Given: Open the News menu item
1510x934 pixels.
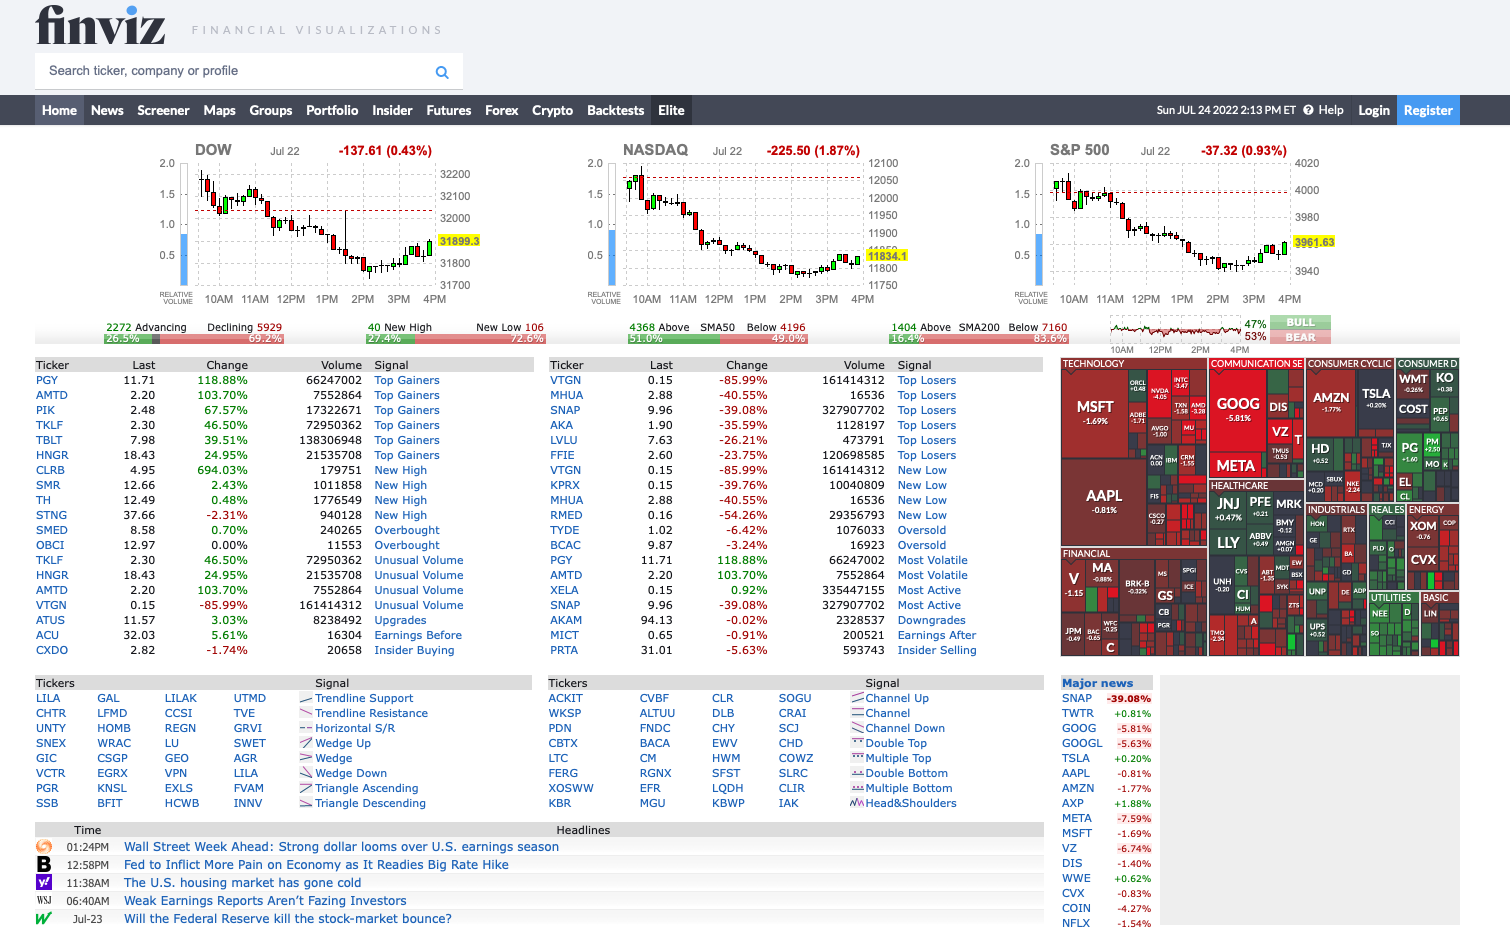Looking at the screenshot, I should [x=107, y=110].
